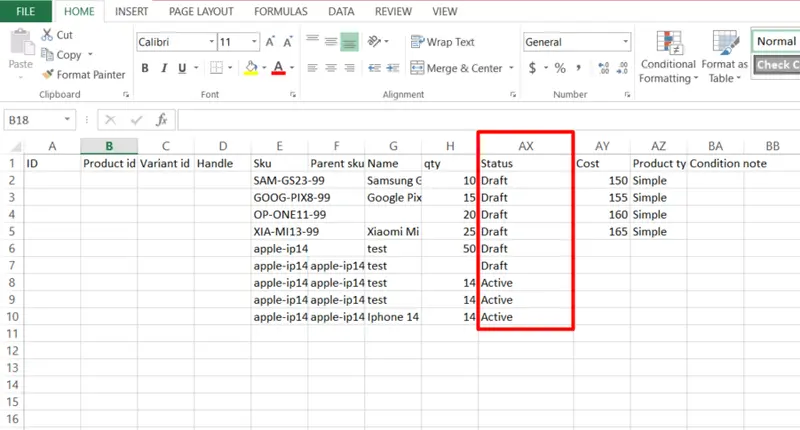The image size is (800, 430).
Task: Switch to the INSERT ribbon tab
Action: point(133,12)
